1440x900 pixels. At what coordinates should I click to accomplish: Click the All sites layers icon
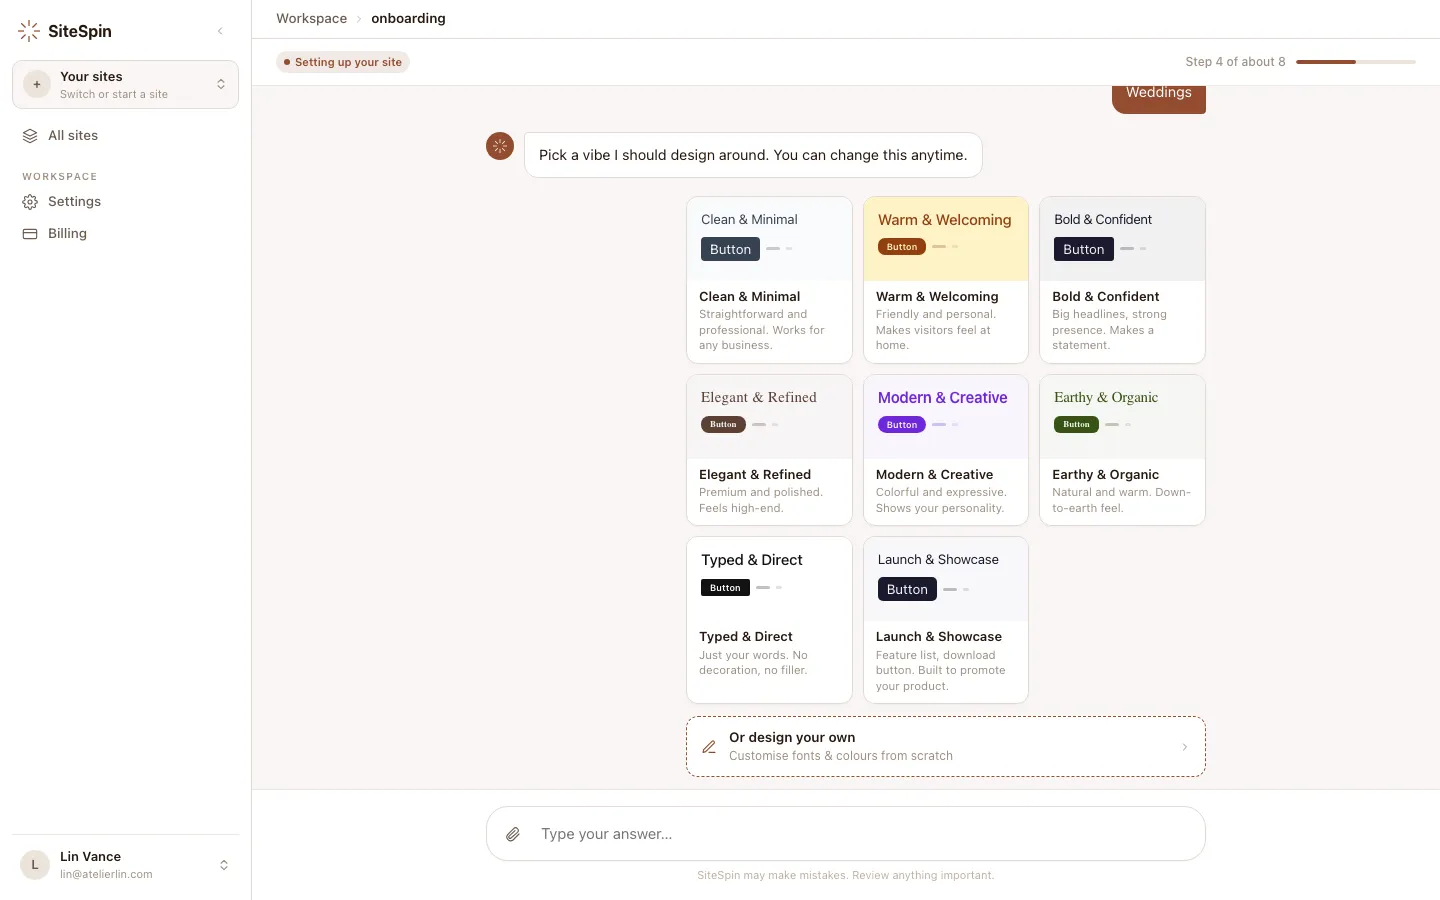point(30,136)
